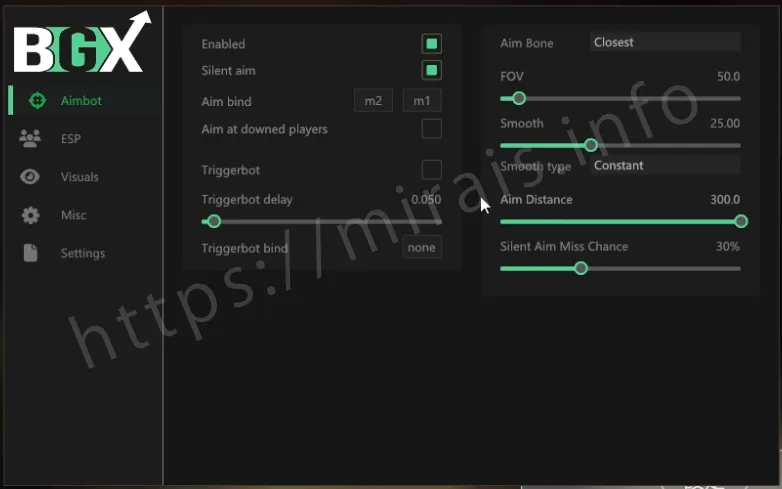The width and height of the screenshot is (782, 489).
Task: Click the m1 aim bind button
Action: tap(421, 101)
